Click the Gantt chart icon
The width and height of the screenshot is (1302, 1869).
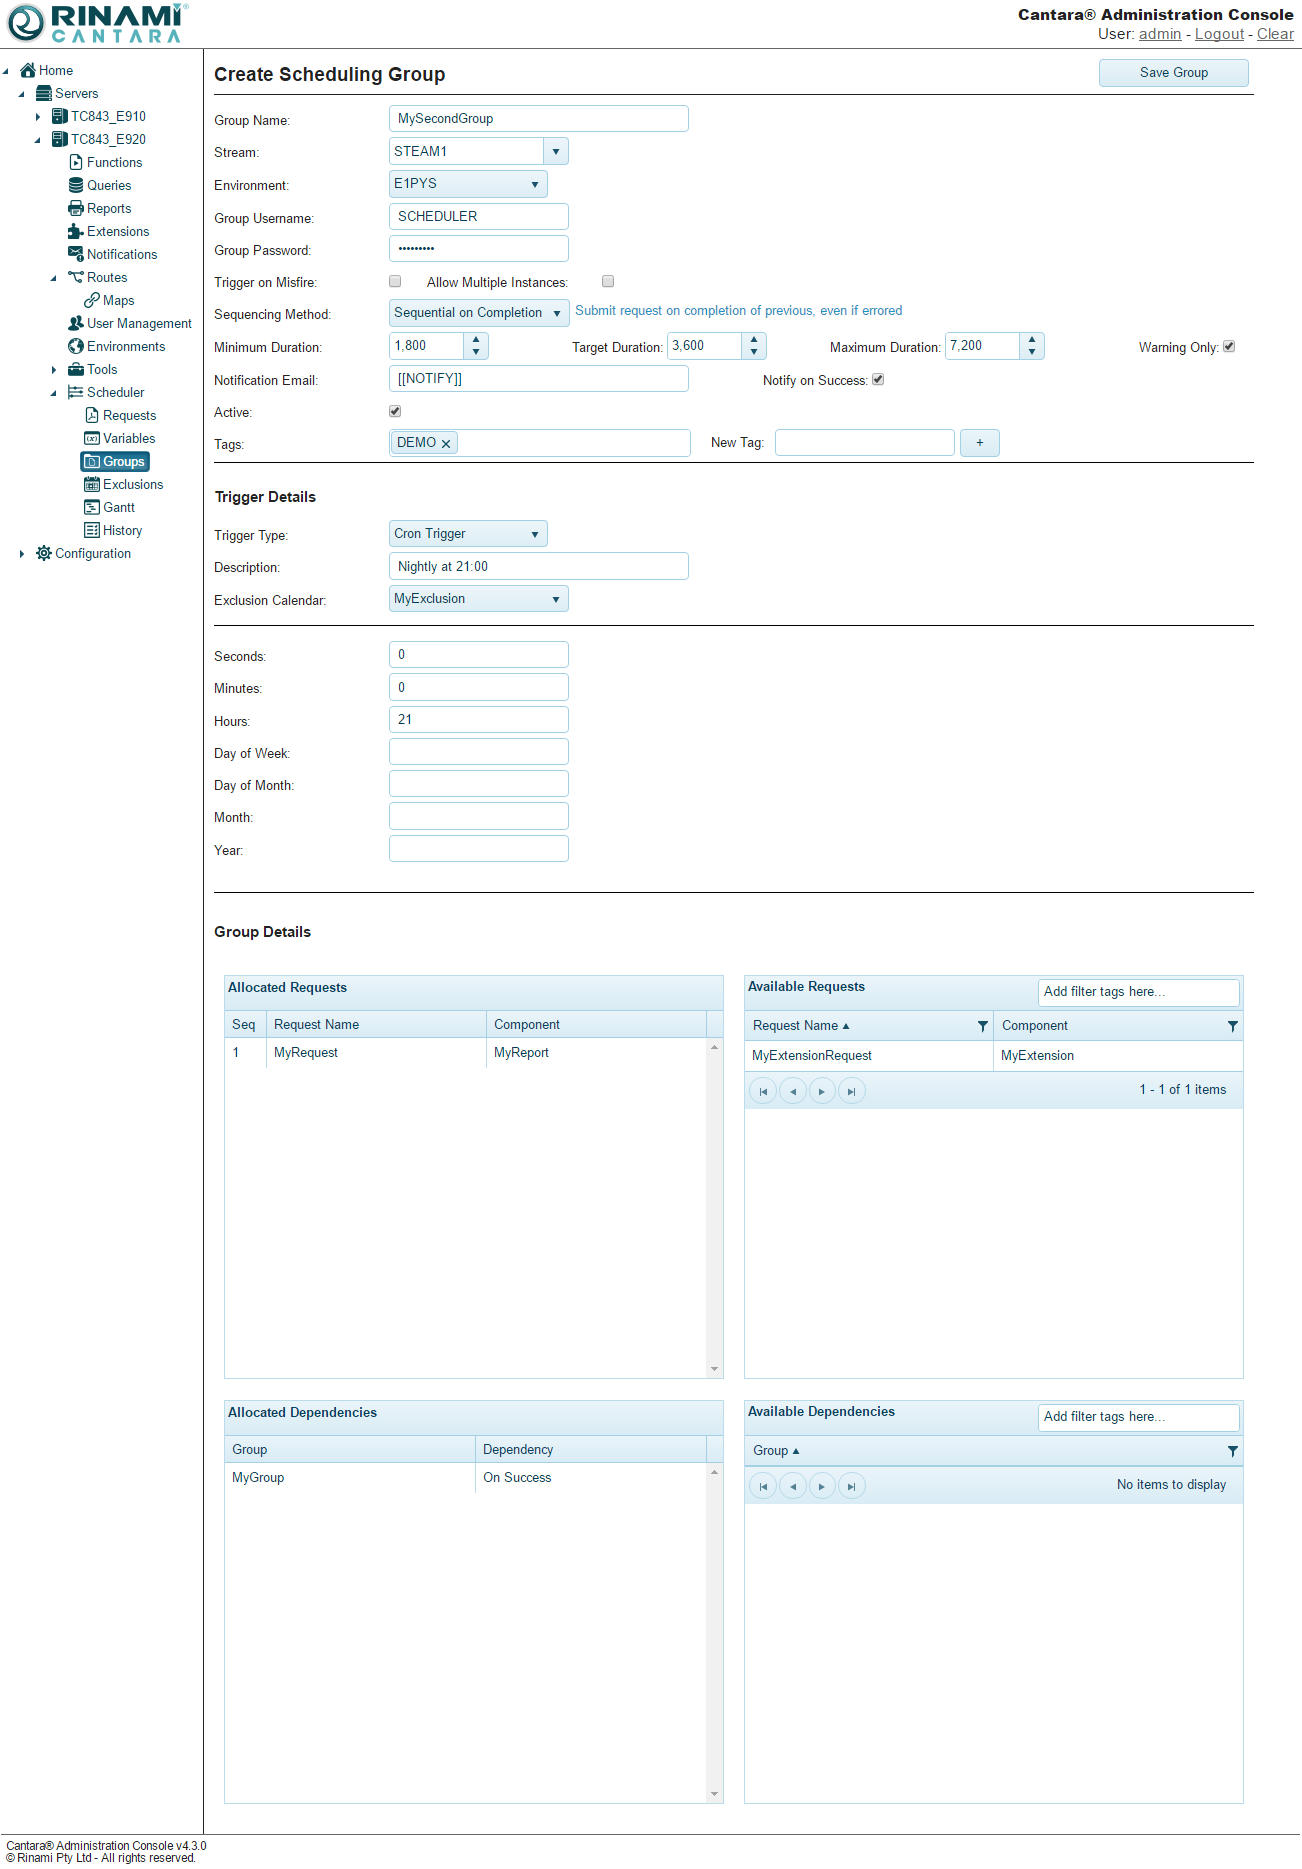click(92, 507)
